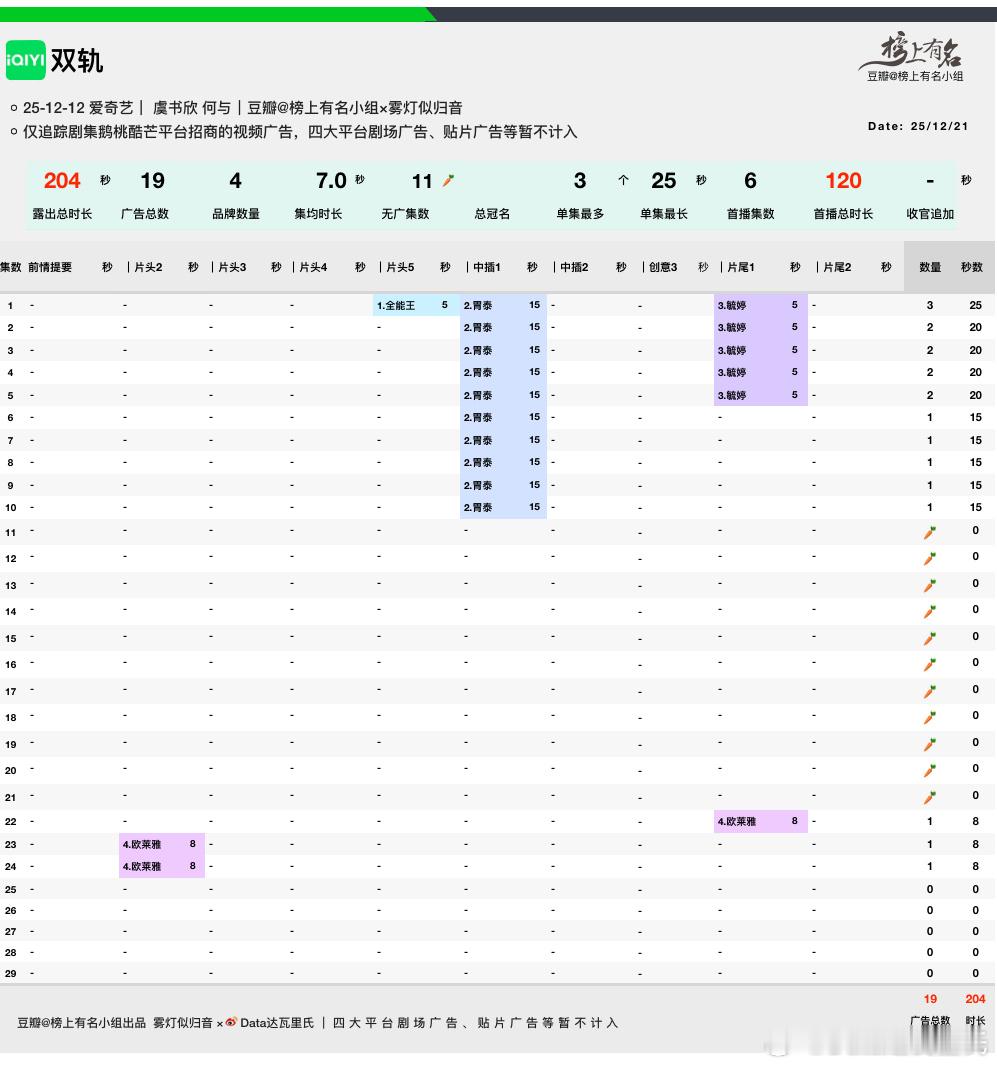The image size is (997, 1066).
Task: Click the 中插2 column header
Action: click(x=574, y=267)
